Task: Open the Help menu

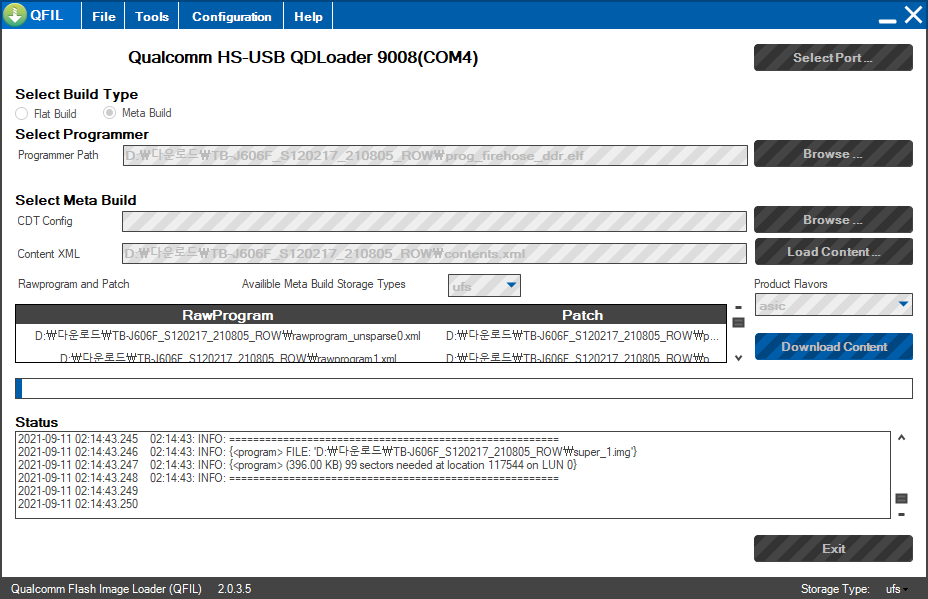Action: tap(308, 17)
